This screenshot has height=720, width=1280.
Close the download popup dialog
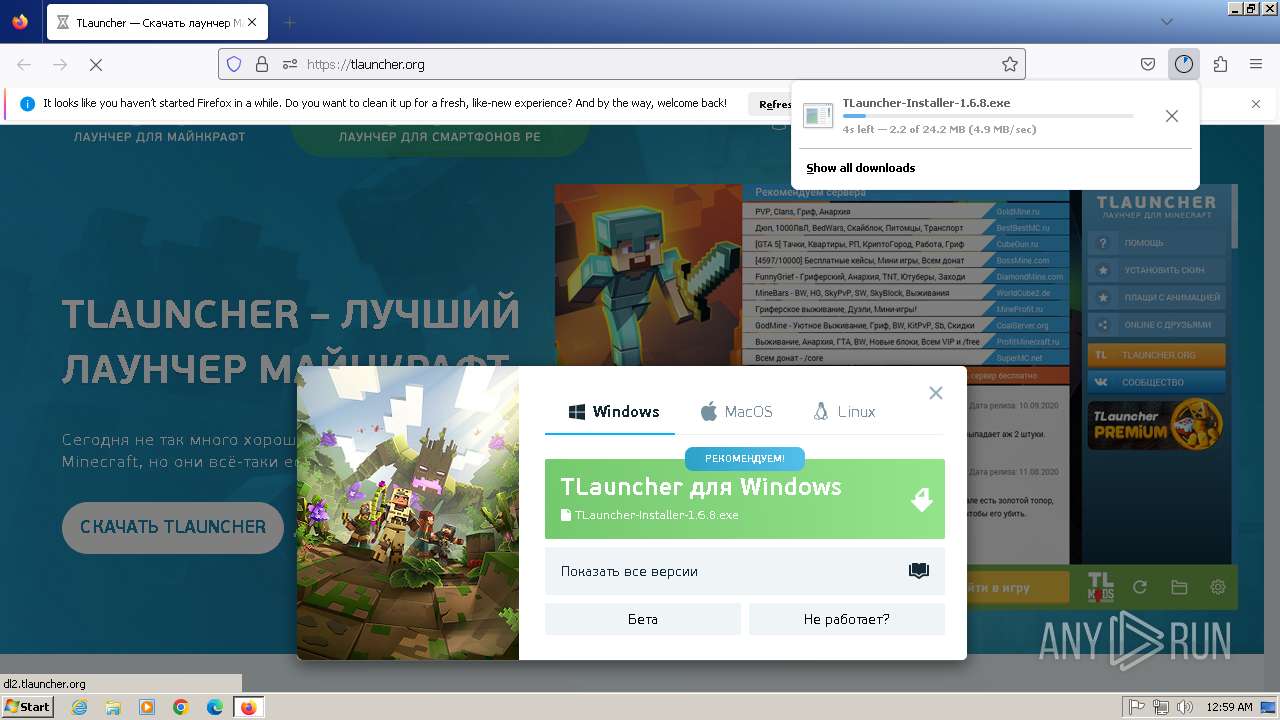tap(936, 393)
